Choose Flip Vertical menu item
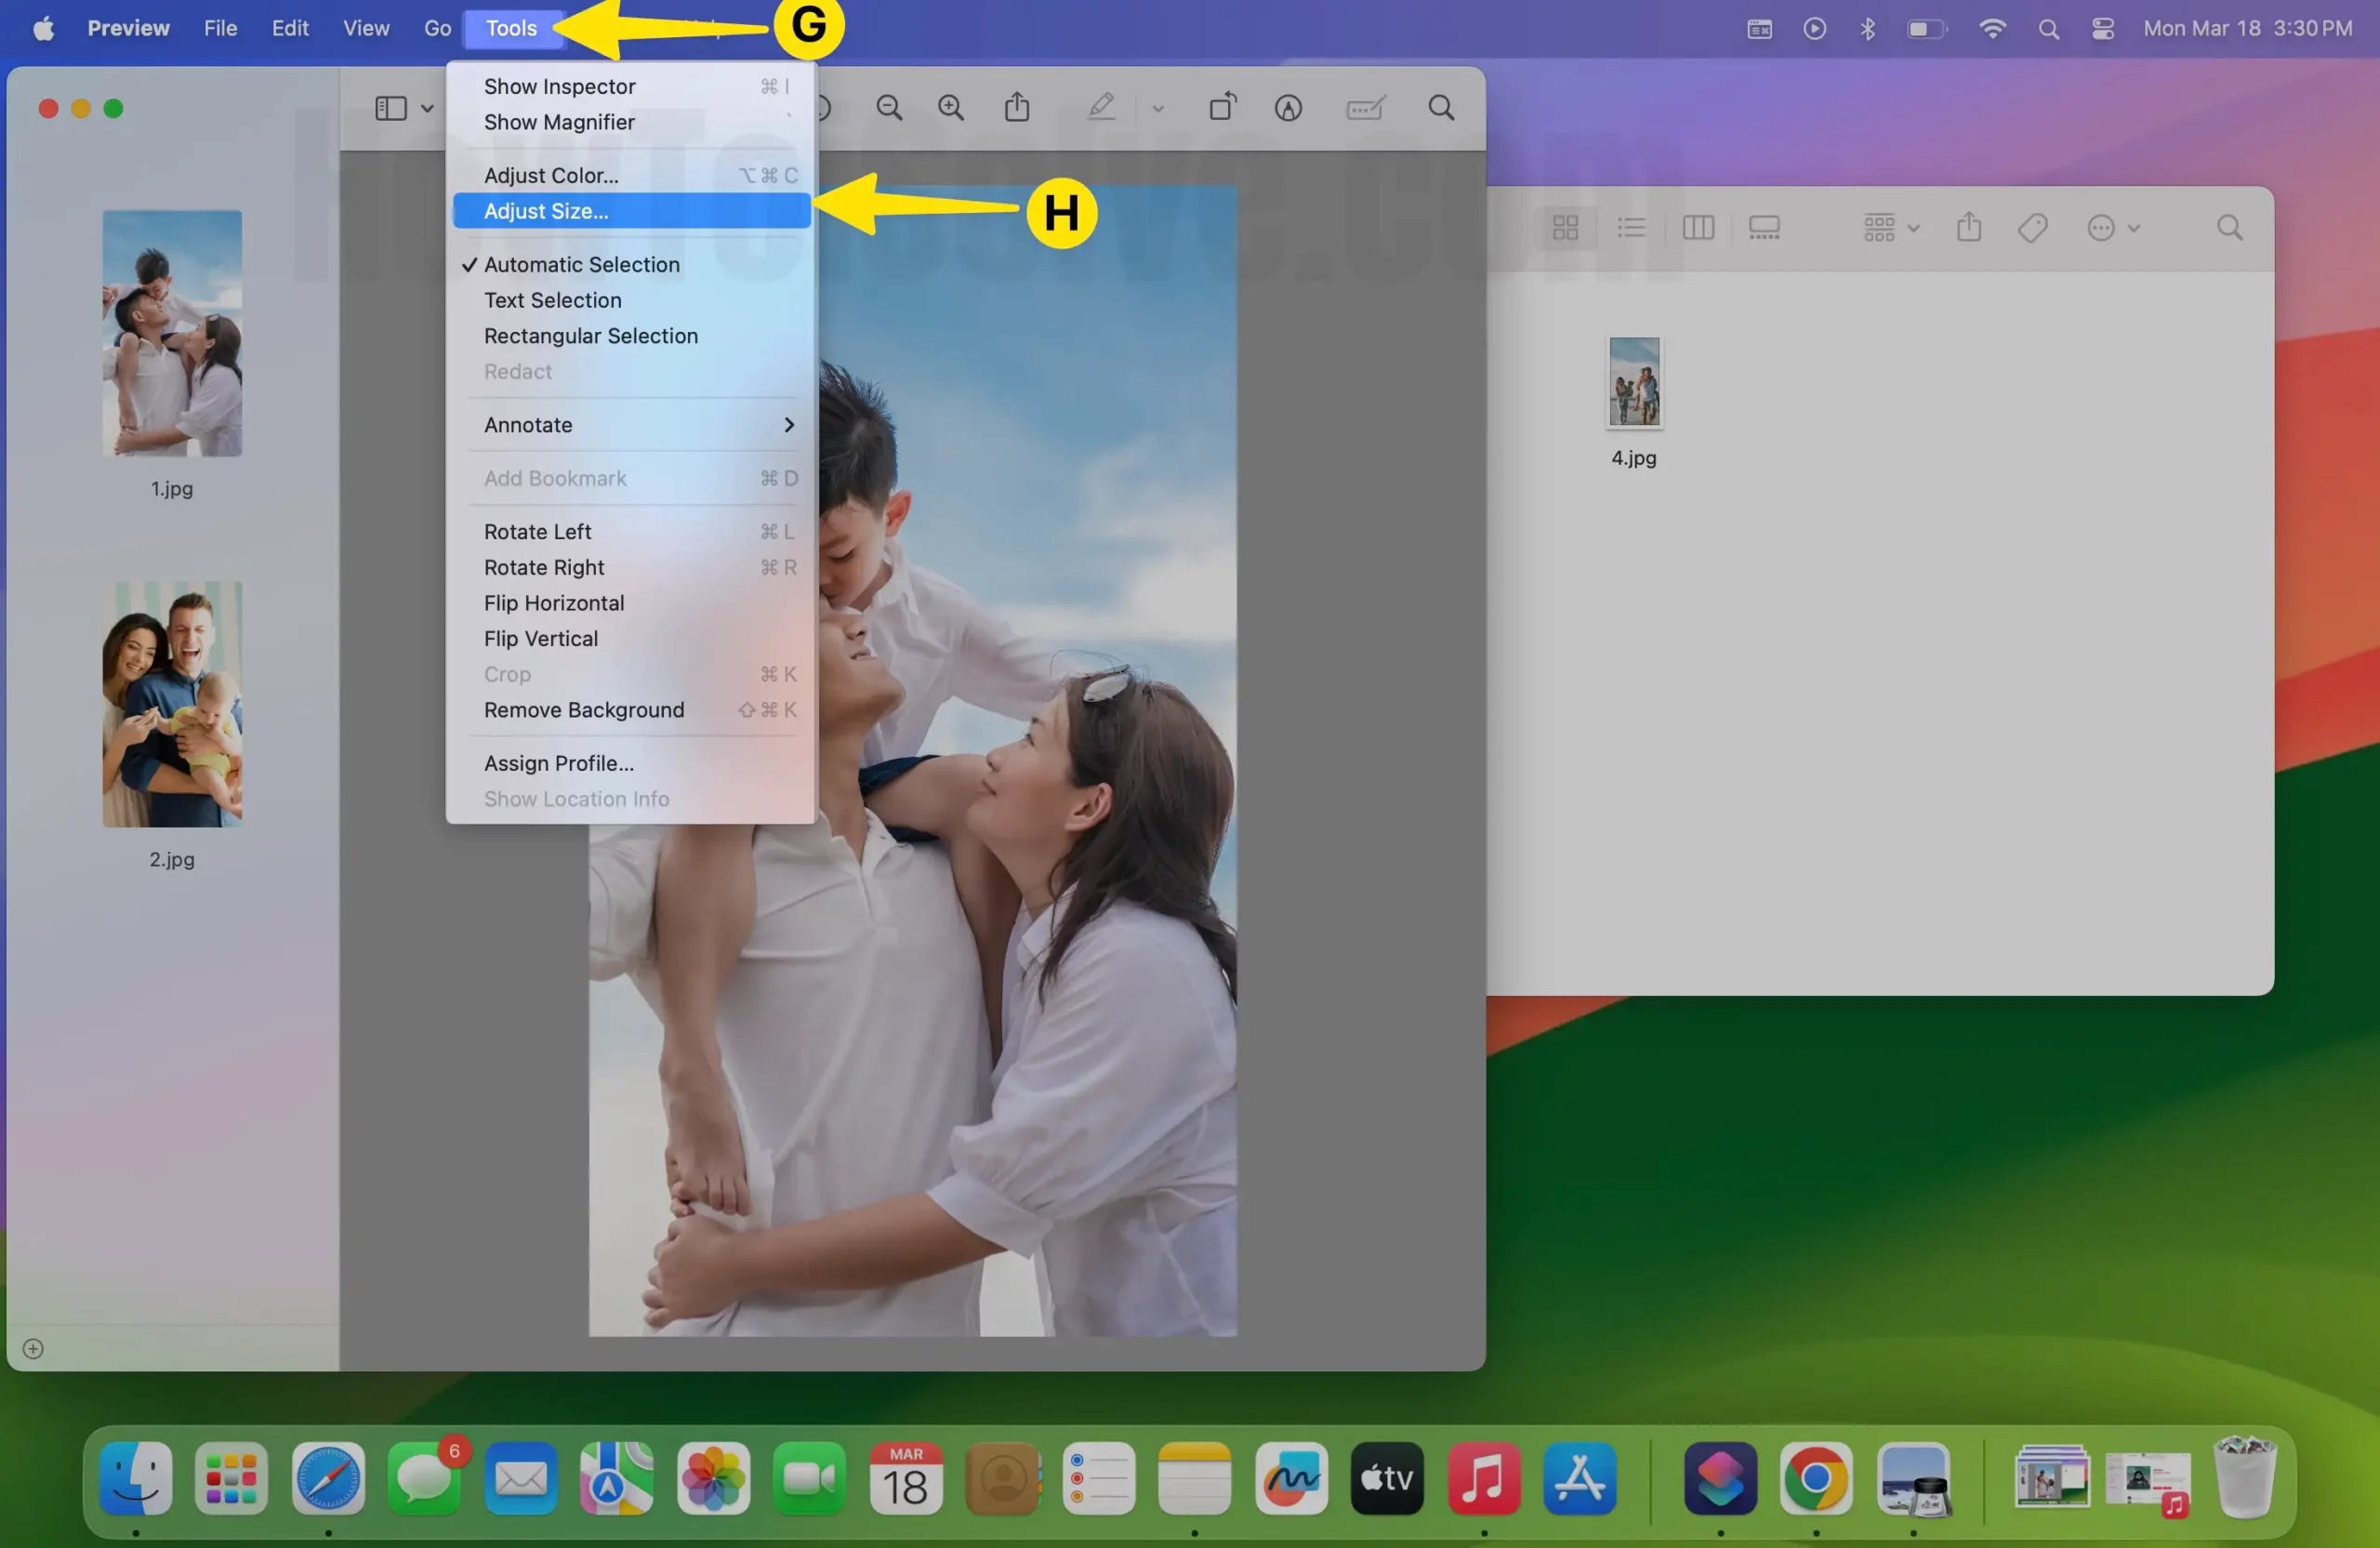Viewport: 2380px width, 1548px height. tap(631, 639)
